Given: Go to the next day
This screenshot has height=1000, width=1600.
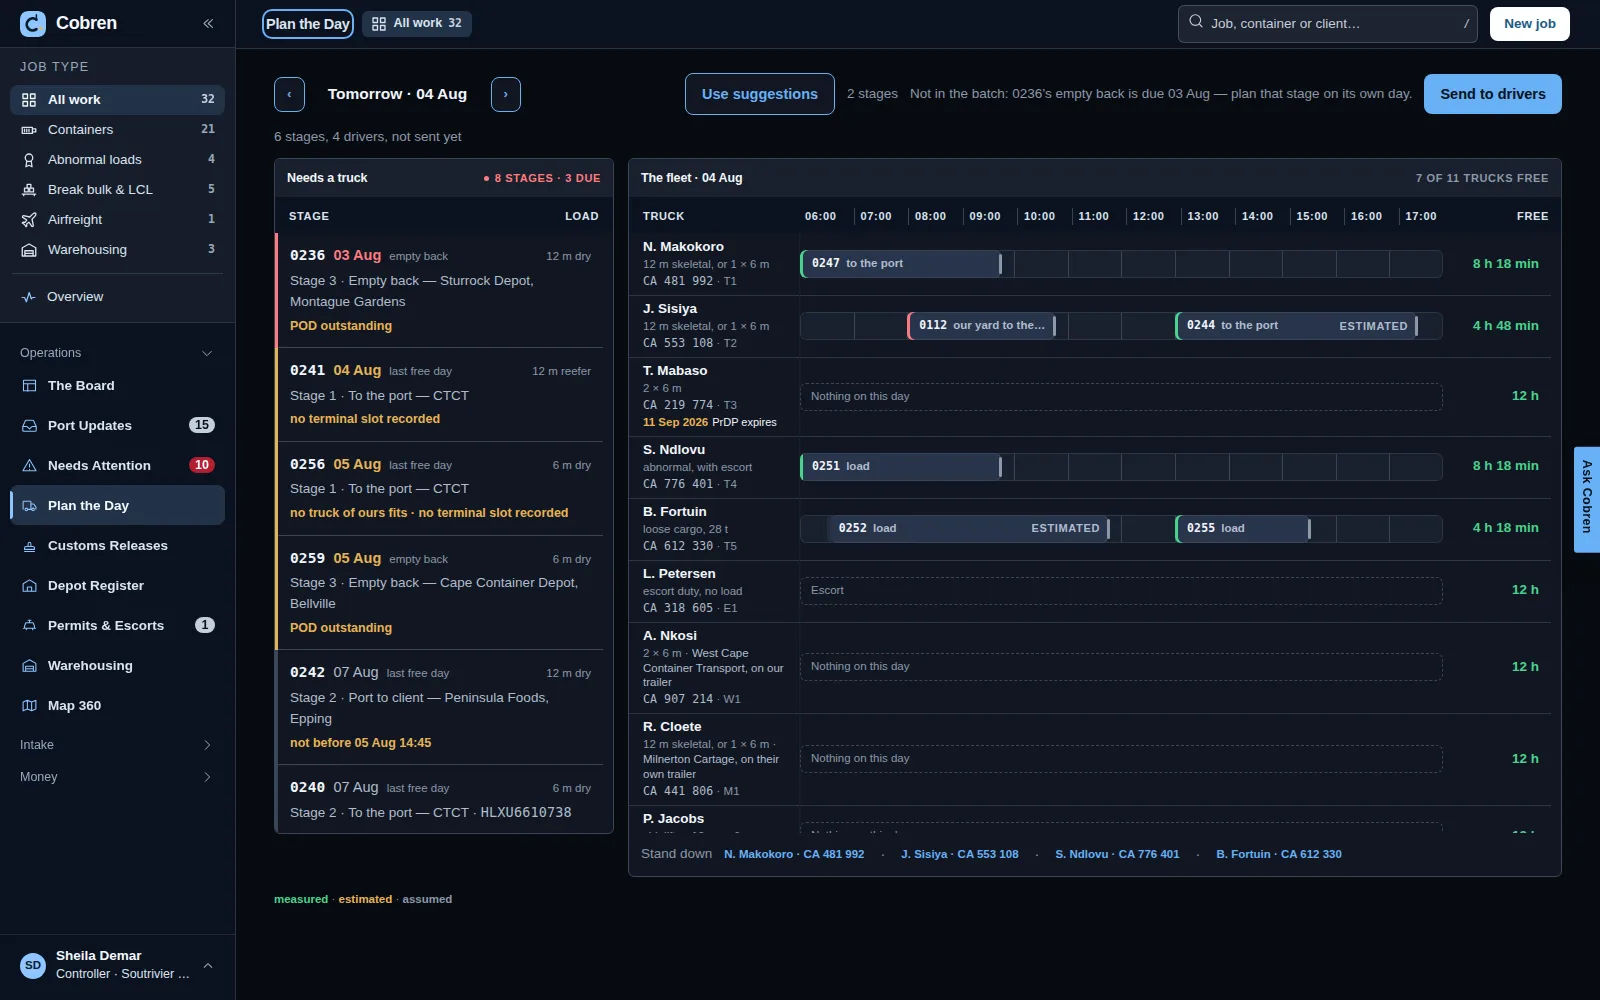Looking at the screenshot, I should [x=505, y=94].
